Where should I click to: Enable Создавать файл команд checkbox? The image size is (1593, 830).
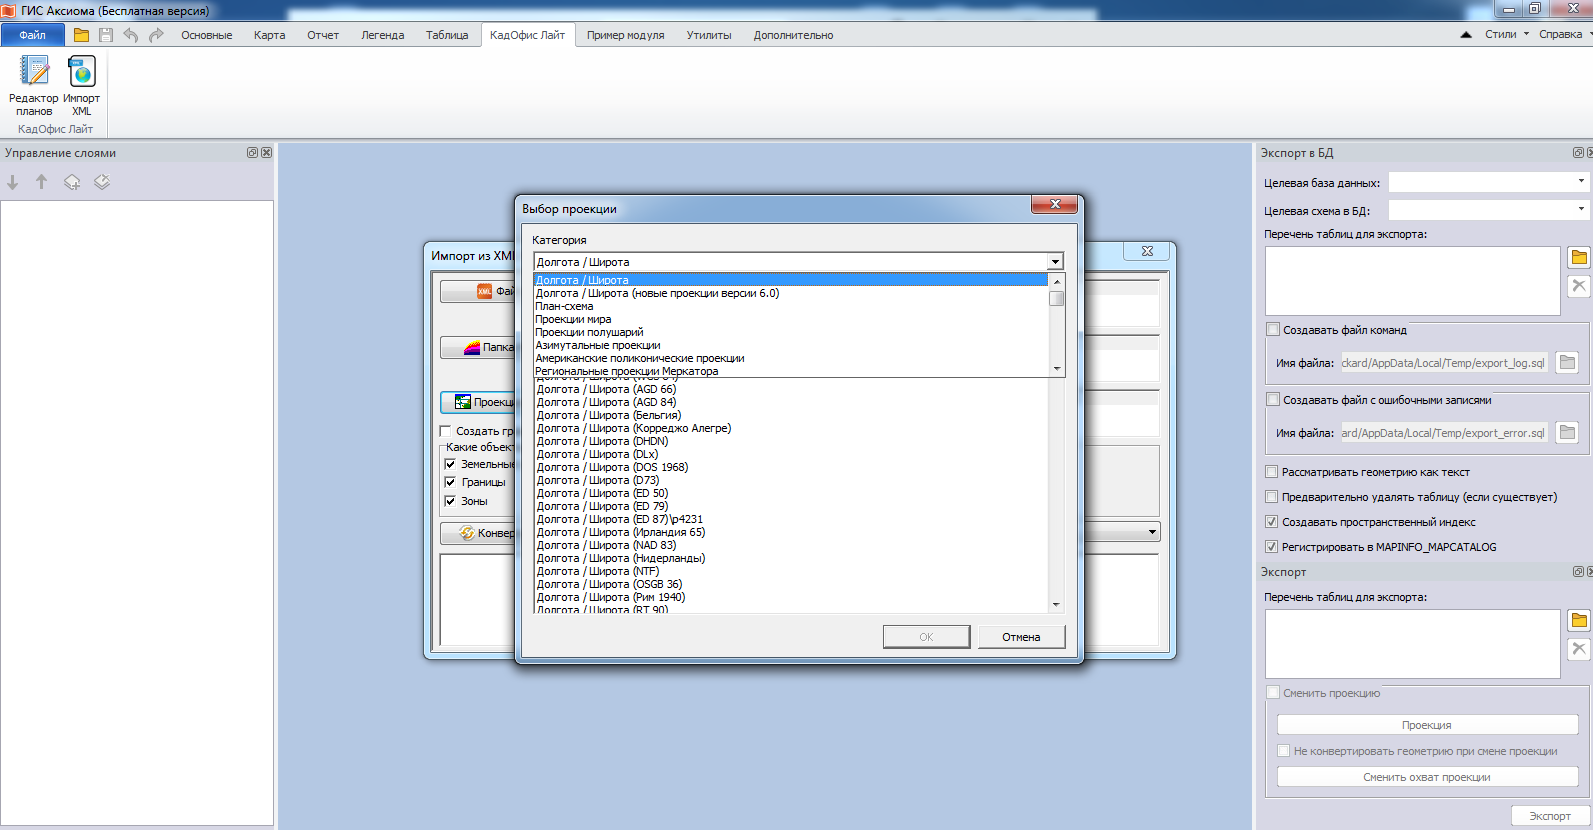coord(1273,329)
